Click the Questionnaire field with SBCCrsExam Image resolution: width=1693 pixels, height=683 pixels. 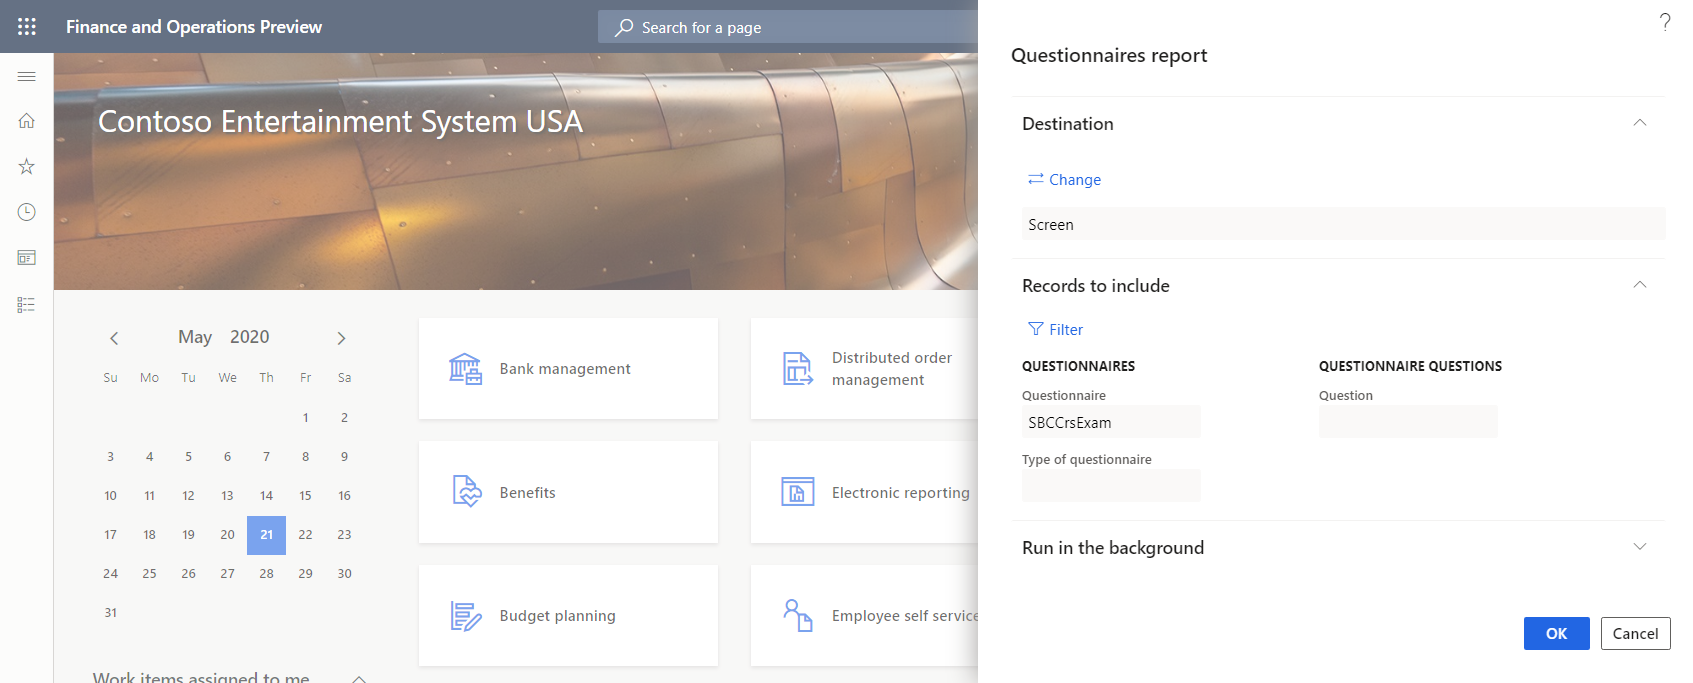[1111, 422]
